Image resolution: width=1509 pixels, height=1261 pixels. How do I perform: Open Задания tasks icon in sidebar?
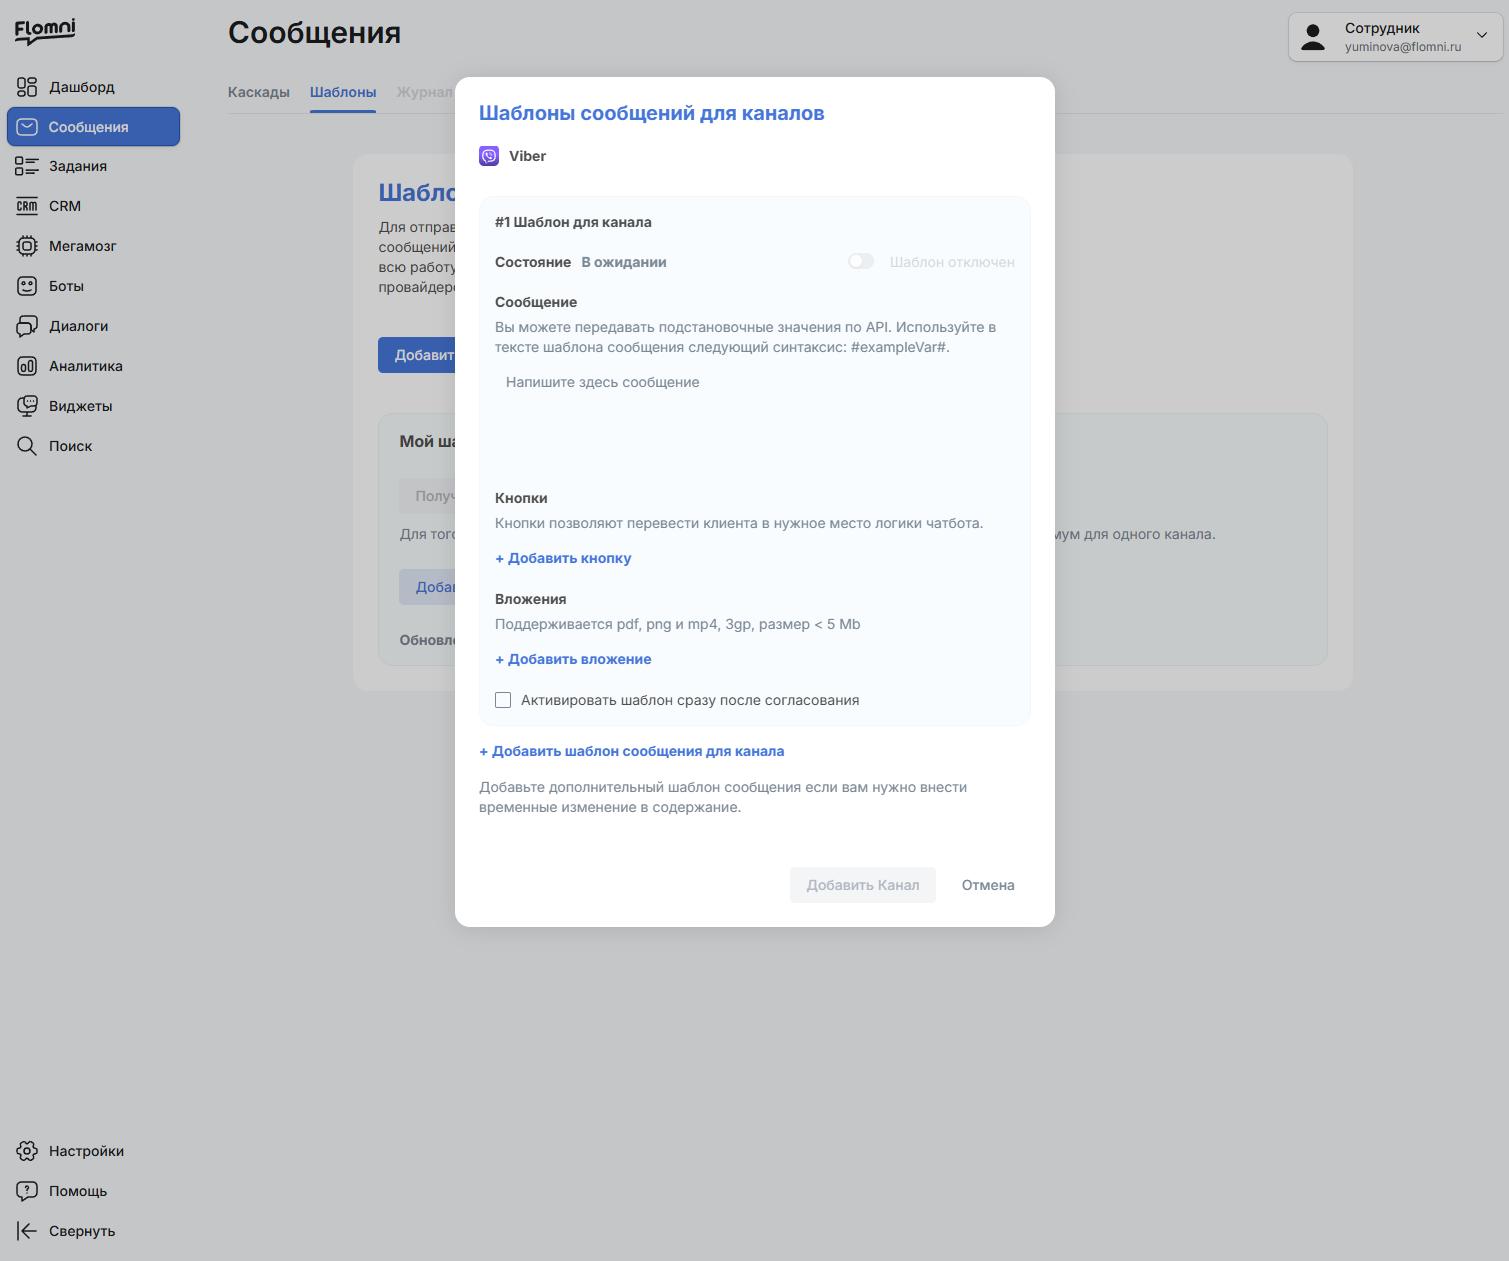(x=27, y=166)
